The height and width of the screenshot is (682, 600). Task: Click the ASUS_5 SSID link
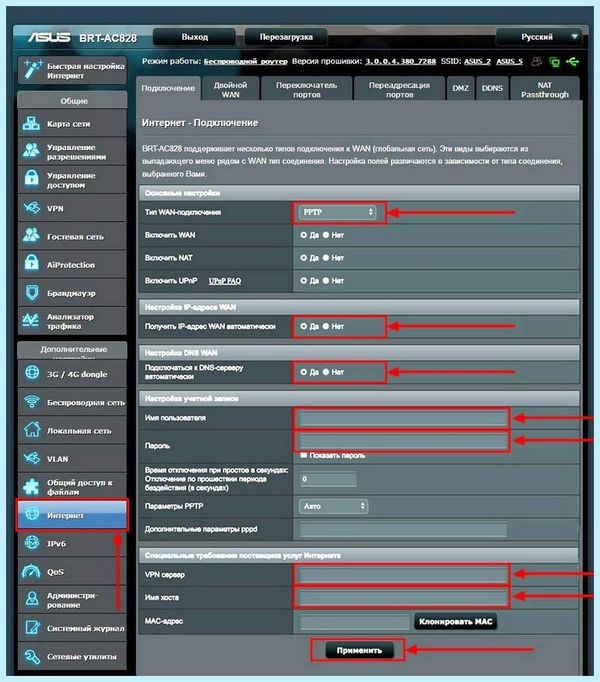(509, 61)
